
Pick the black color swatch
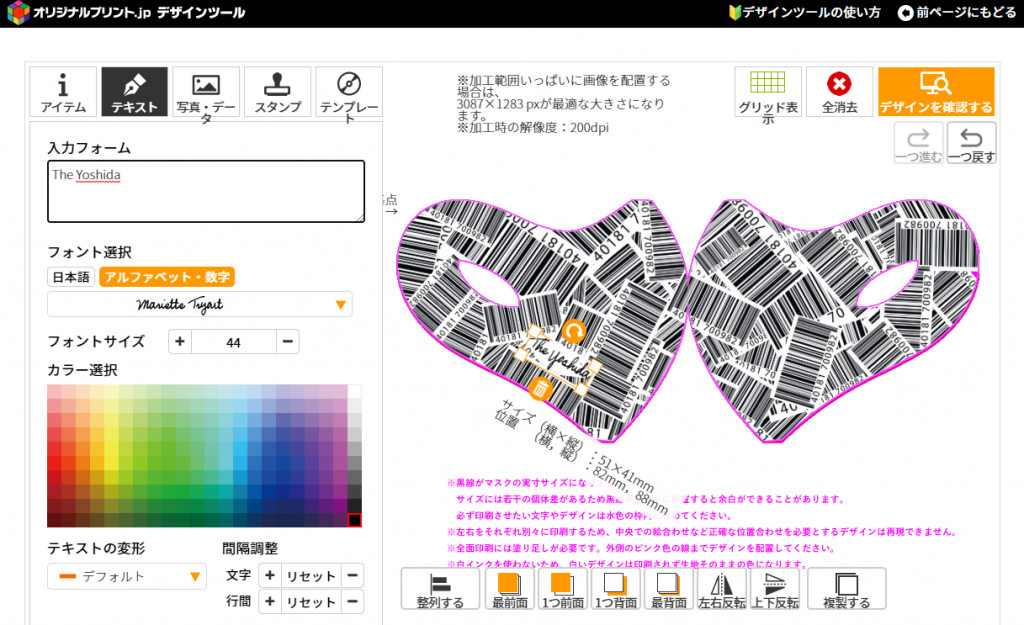(x=354, y=521)
